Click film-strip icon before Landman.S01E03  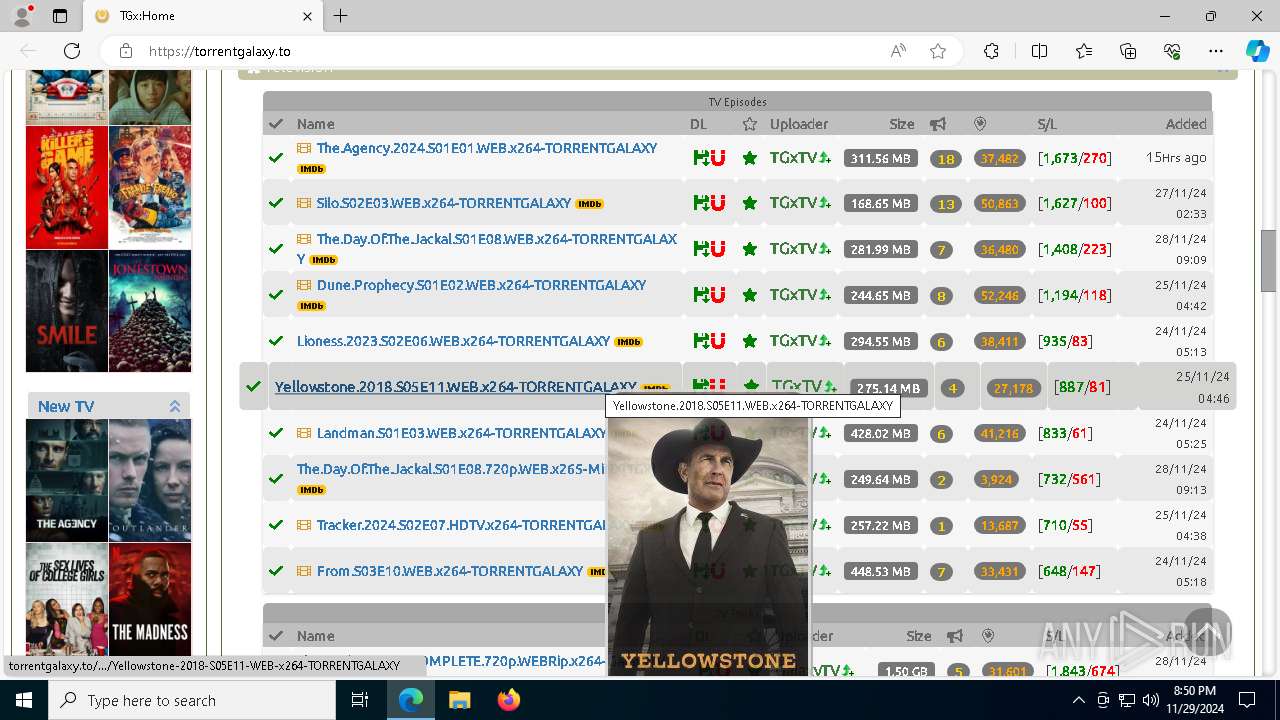(x=304, y=433)
